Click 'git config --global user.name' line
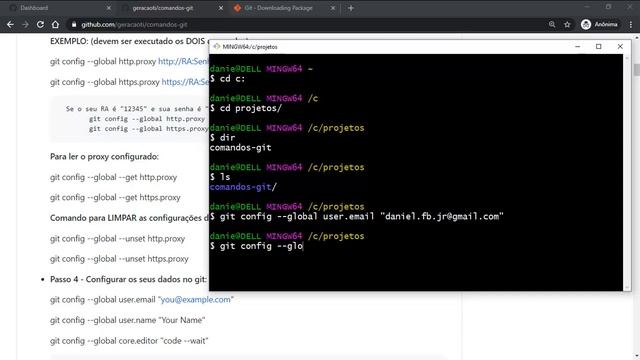This screenshot has width=640, height=360. 127,320
